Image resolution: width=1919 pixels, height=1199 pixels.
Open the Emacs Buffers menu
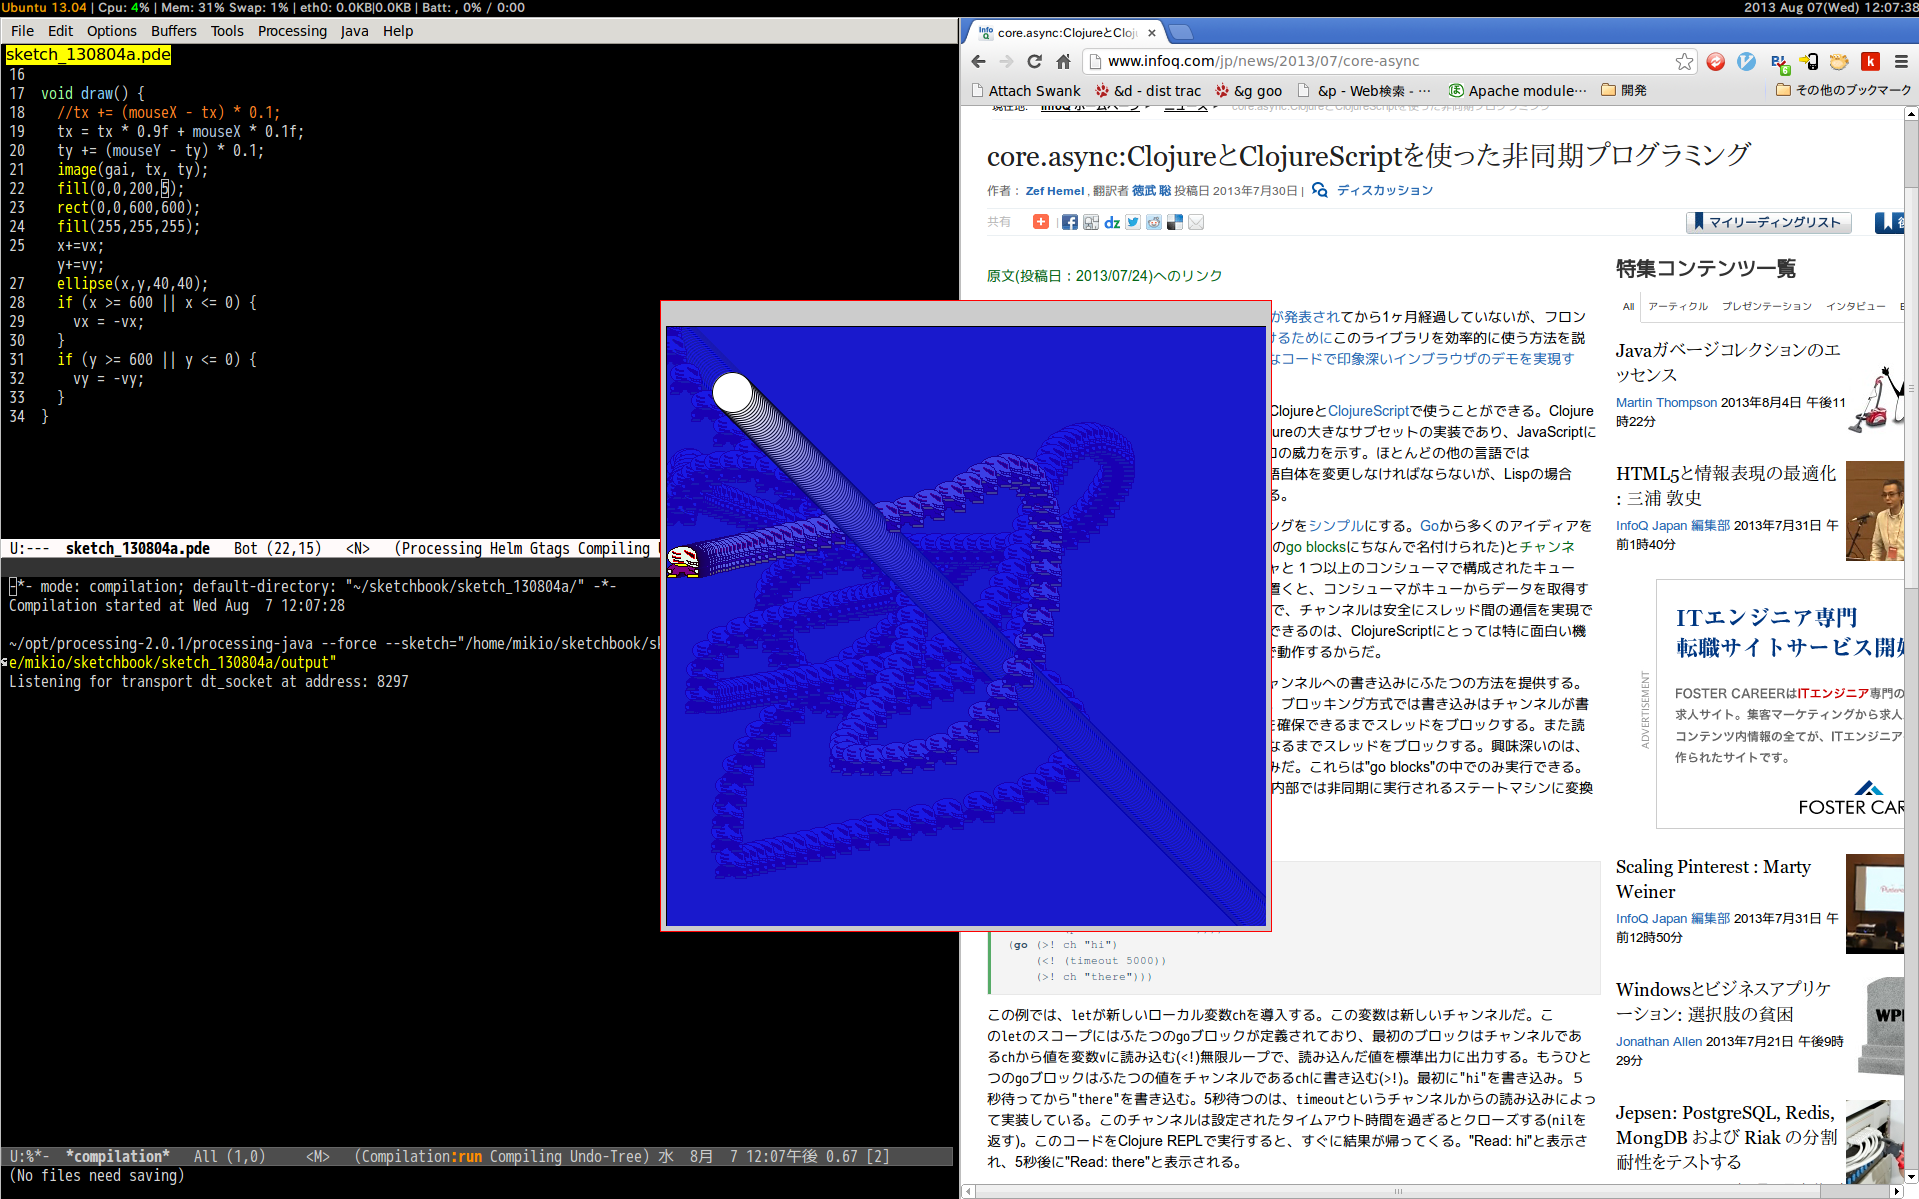pos(174,31)
